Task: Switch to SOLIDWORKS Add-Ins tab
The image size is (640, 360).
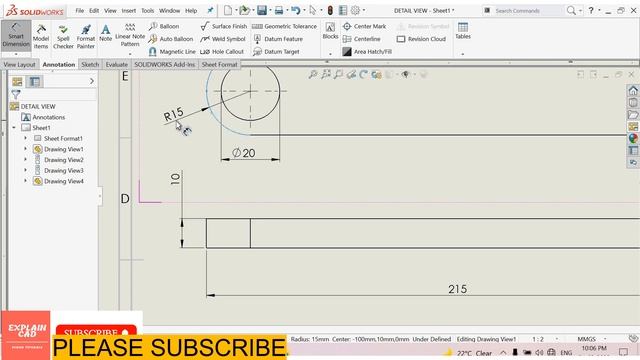Action: 164,64
